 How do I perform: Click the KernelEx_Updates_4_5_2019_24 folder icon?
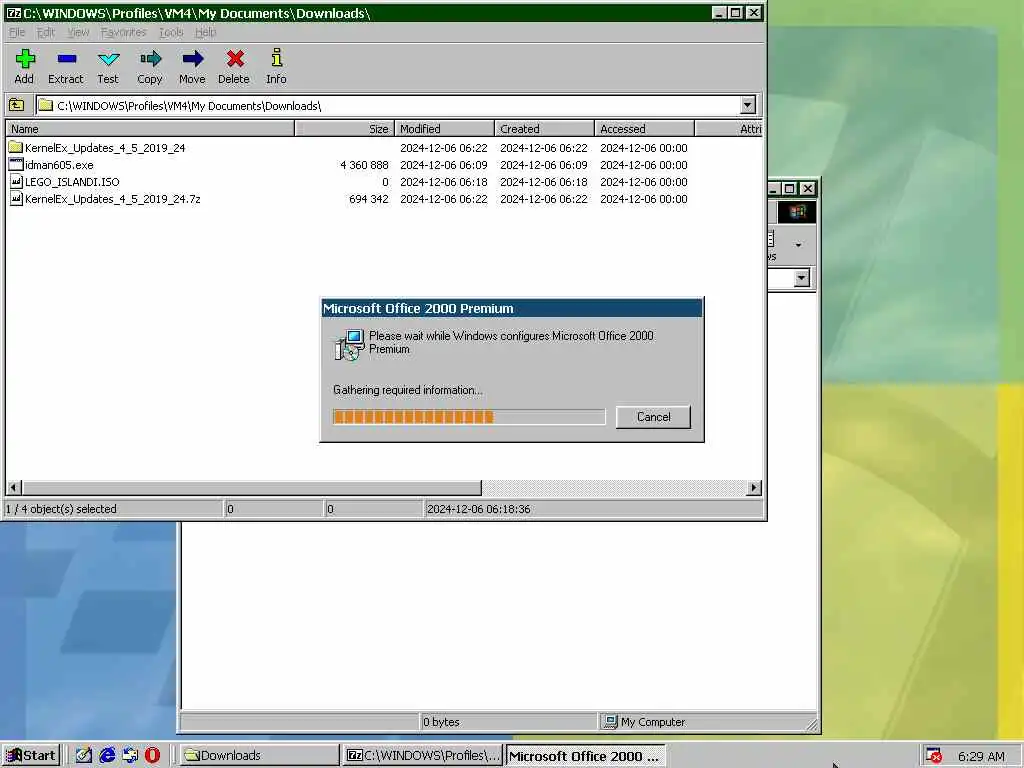click(x=16, y=148)
